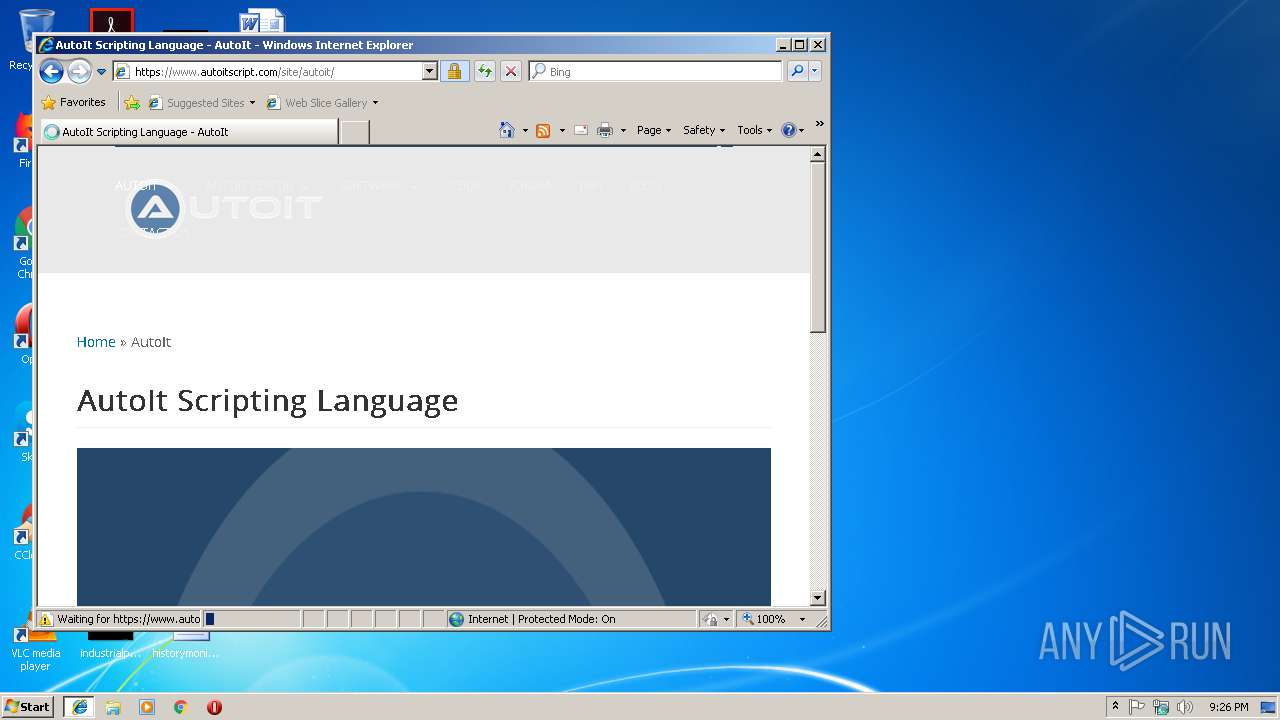The image size is (1280, 720).
Task: Click the address bar URL field
Action: coord(267,72)
